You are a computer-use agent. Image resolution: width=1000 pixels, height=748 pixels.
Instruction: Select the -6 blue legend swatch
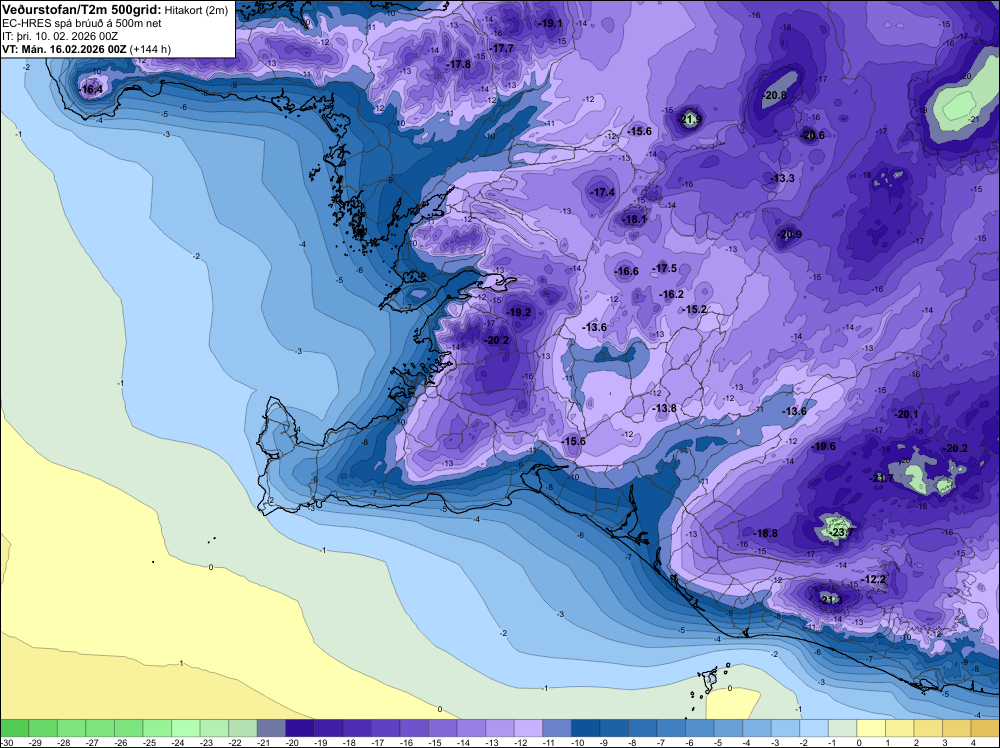coord(700,728)
